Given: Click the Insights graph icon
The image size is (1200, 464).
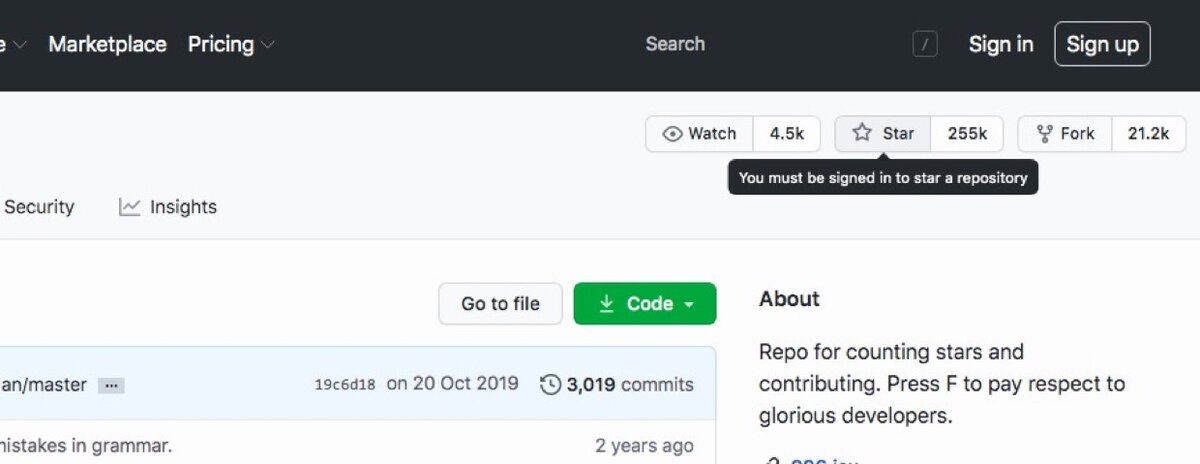Looking at the screenshot, I should pos(129,207).
